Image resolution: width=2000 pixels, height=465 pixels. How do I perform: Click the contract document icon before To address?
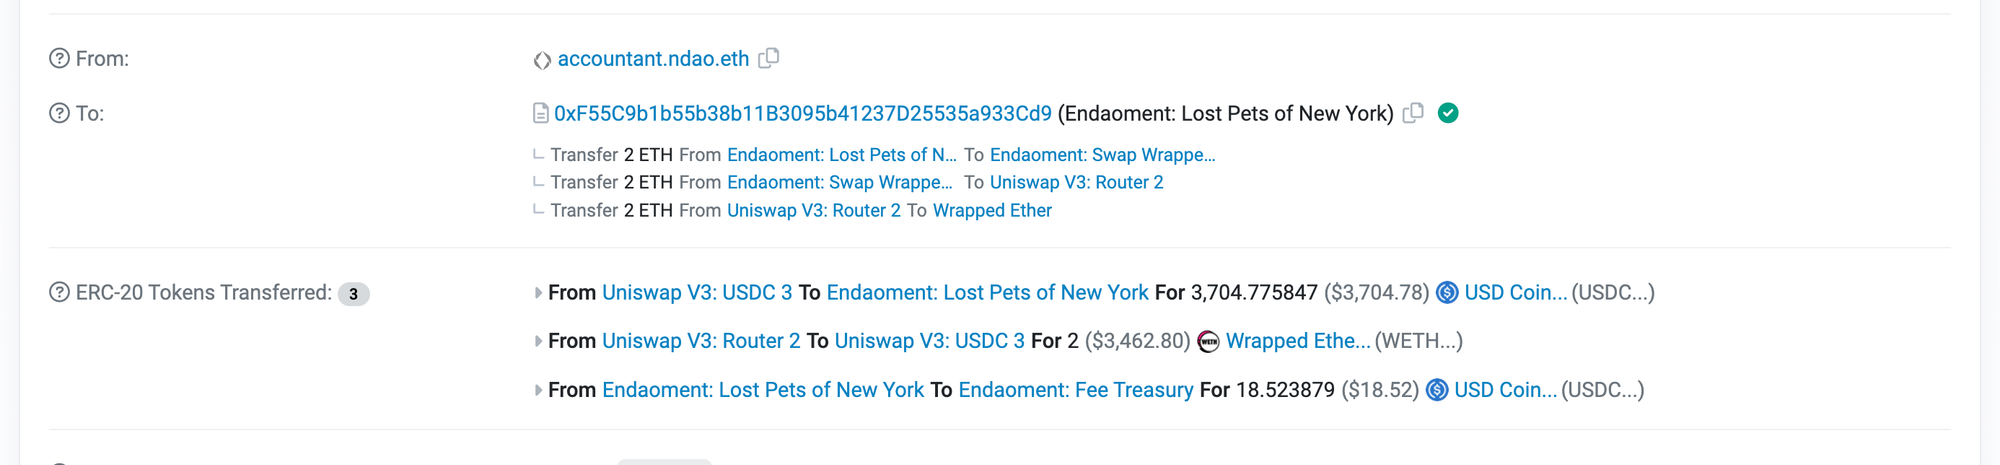[540, 114]
